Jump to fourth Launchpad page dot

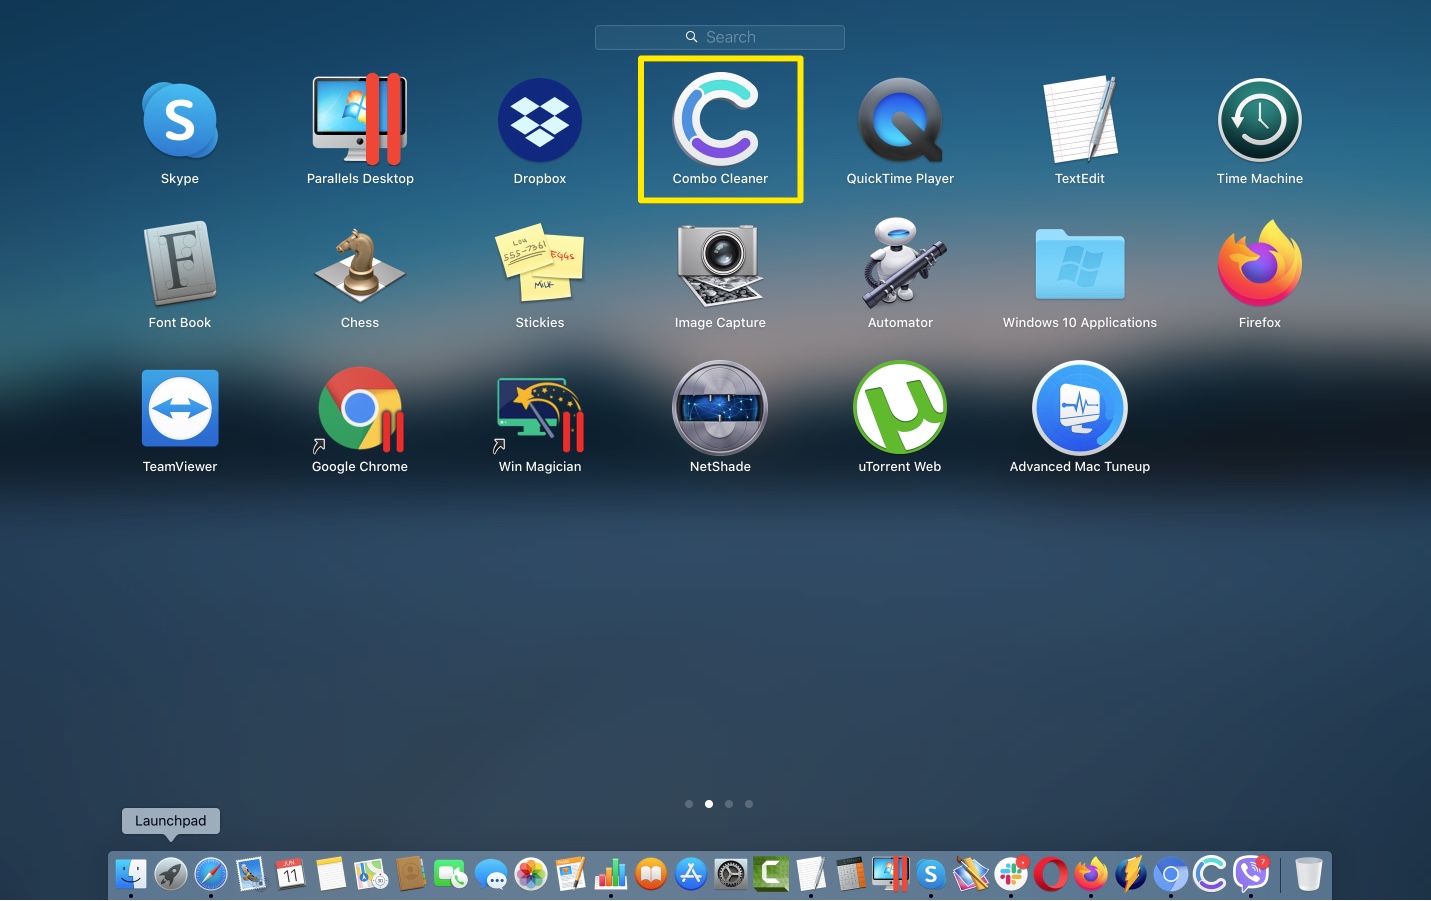[x=749, y=804]
